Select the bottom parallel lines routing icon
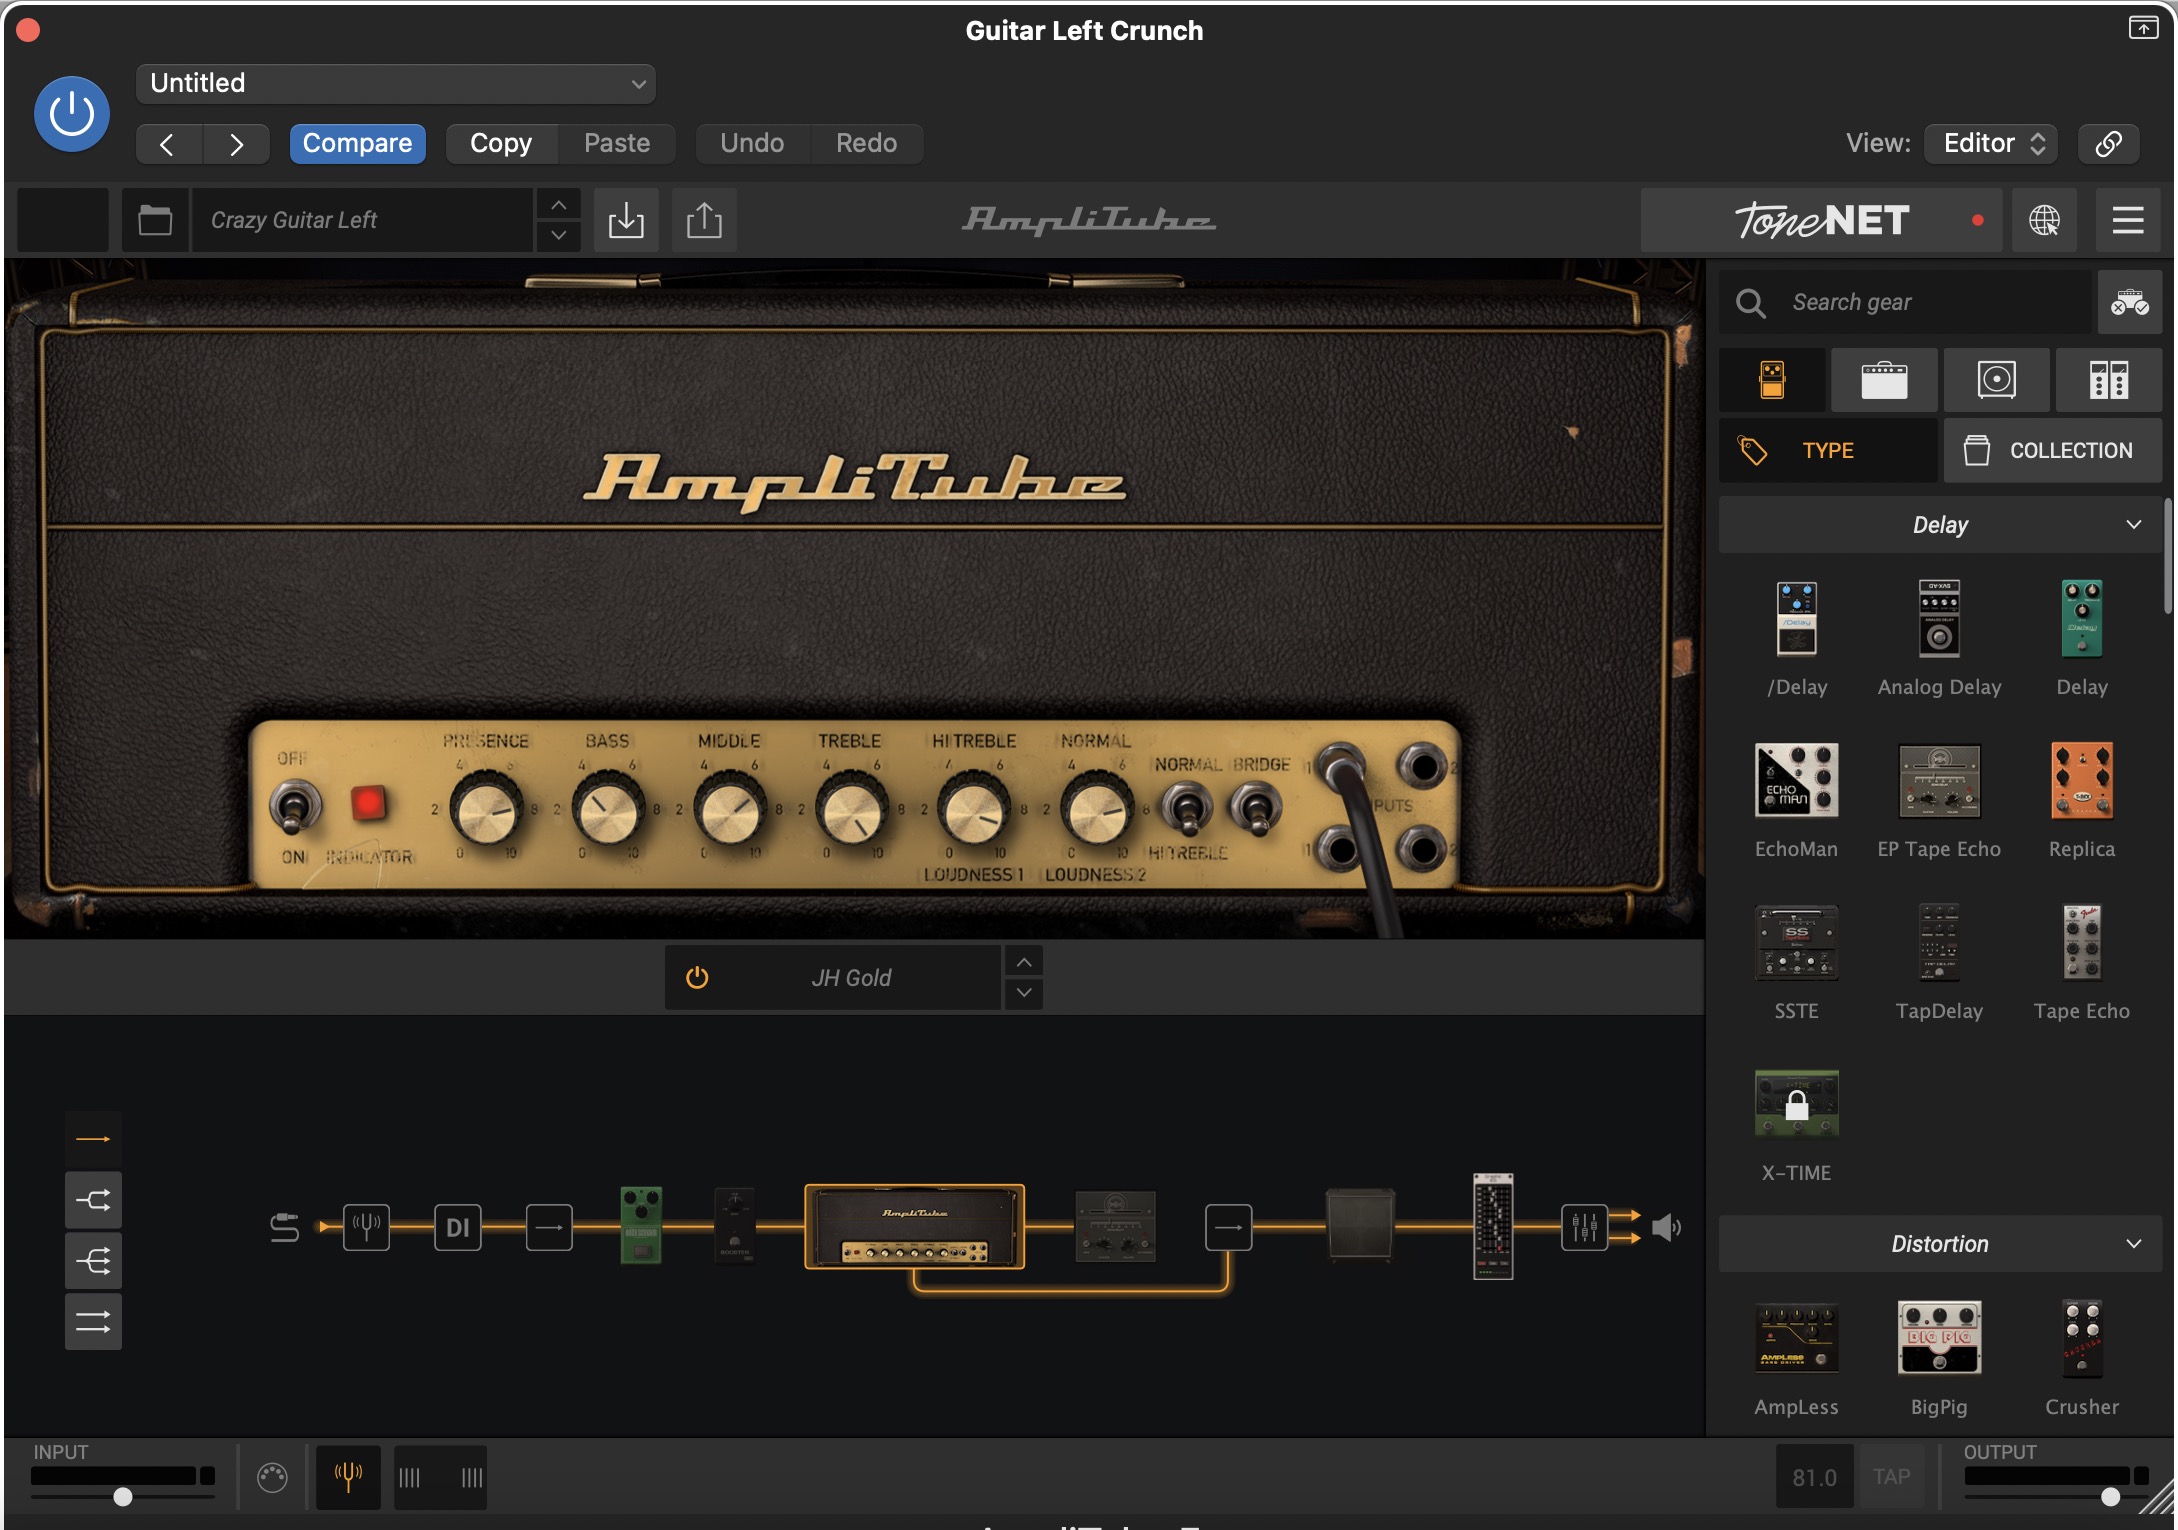 [x=93, y=1322]
